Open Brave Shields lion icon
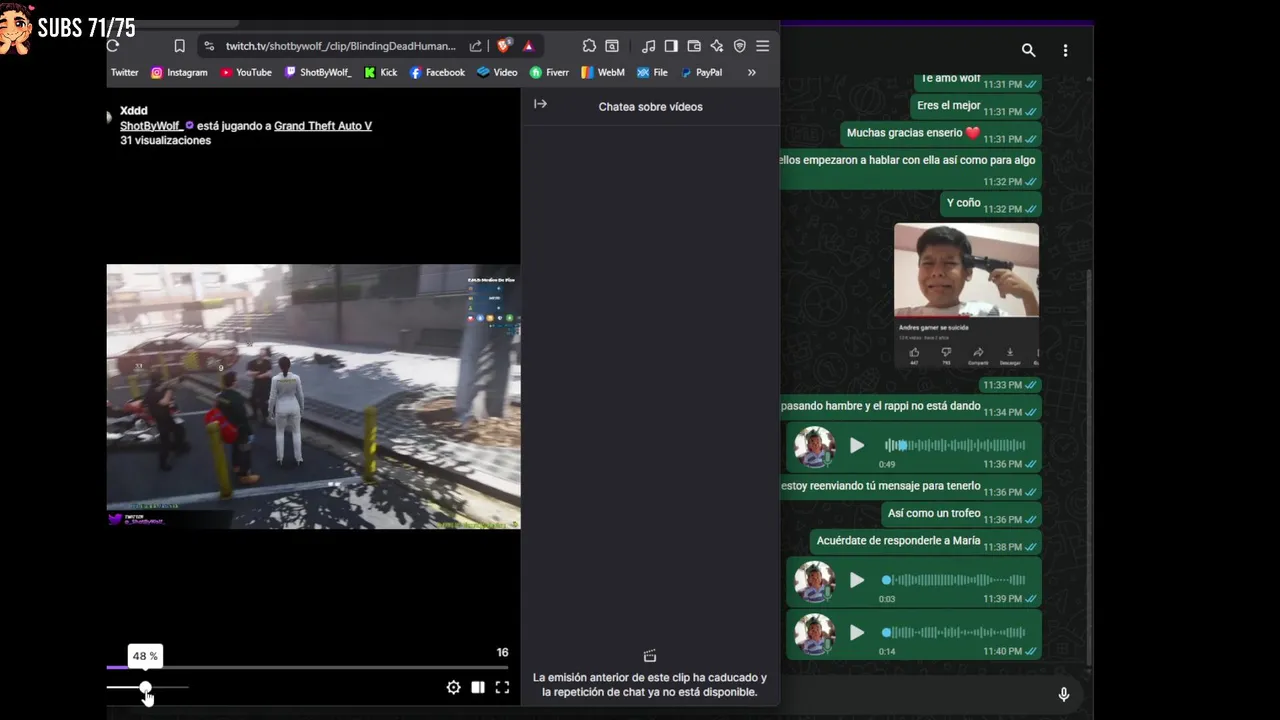The image size is (1280, 720). pyautogui.click(x=505, y=46)
